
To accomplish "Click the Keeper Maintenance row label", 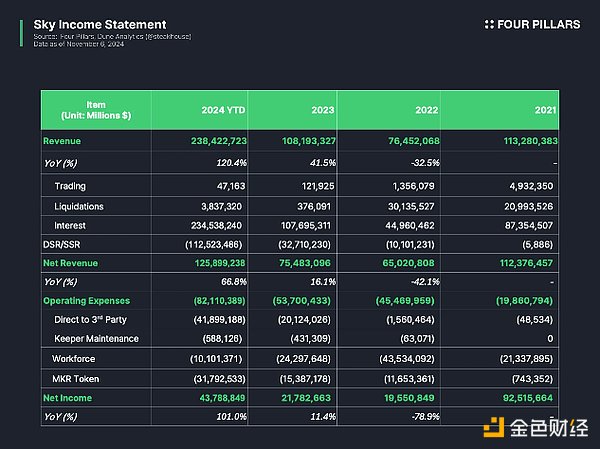I will (97, 339).
